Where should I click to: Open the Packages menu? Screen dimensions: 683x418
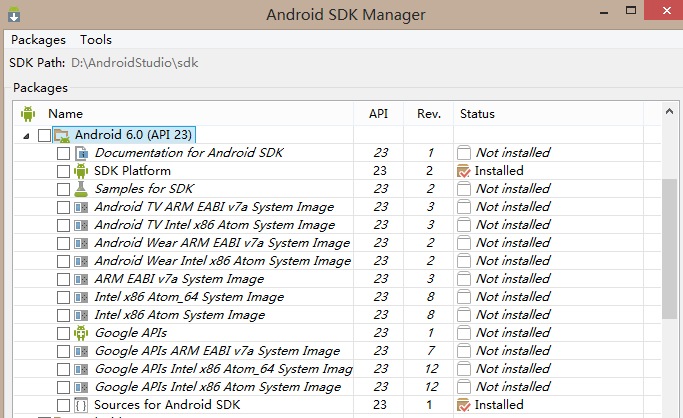(38, 40)
